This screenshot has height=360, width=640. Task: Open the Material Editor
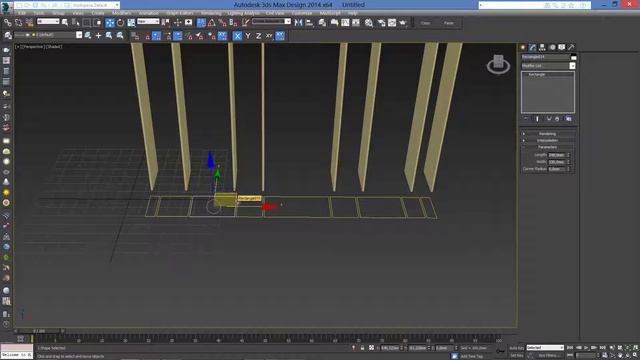tap(369, 23)
